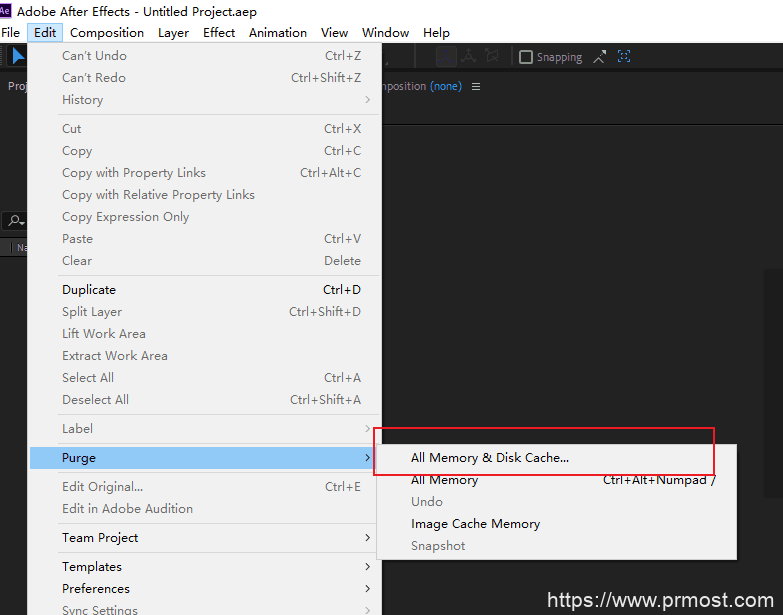
Task: Click Cut in Edit menu
Action: (204, 129)
